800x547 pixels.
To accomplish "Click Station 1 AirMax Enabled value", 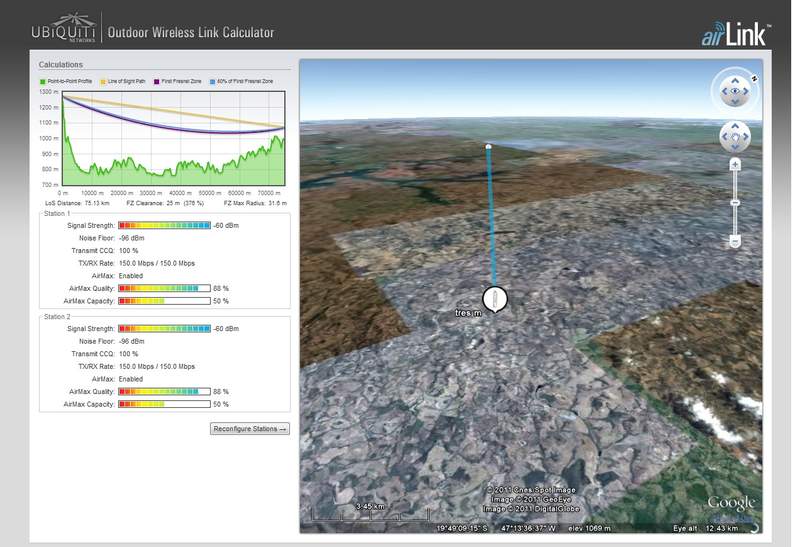I will click(x=131, y=276).
